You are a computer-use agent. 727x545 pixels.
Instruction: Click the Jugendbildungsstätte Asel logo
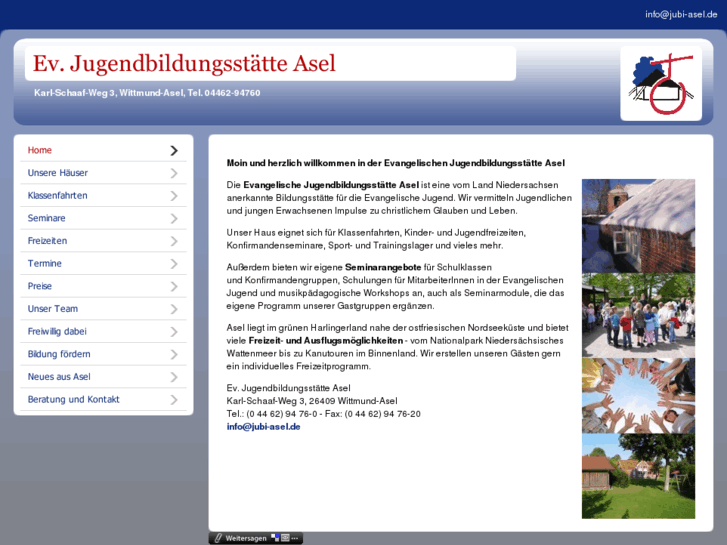[x=661, y=83]
